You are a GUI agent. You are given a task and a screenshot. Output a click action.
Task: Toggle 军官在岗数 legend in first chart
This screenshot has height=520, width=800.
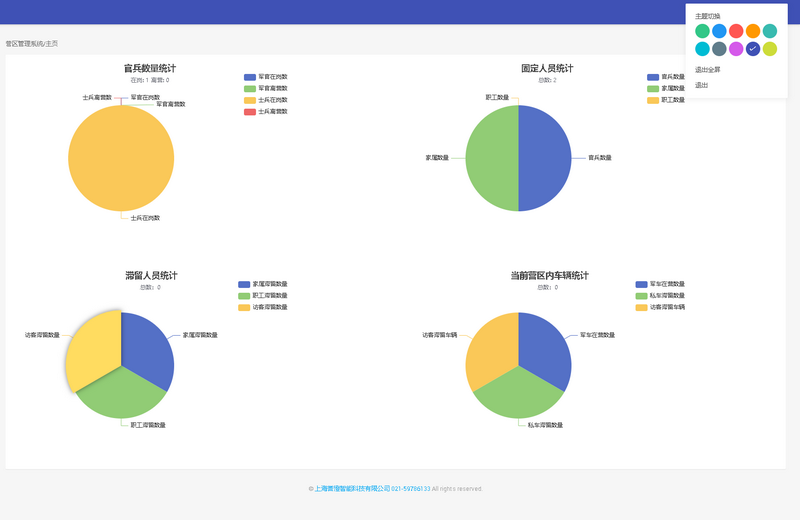[x=265, y=77]
